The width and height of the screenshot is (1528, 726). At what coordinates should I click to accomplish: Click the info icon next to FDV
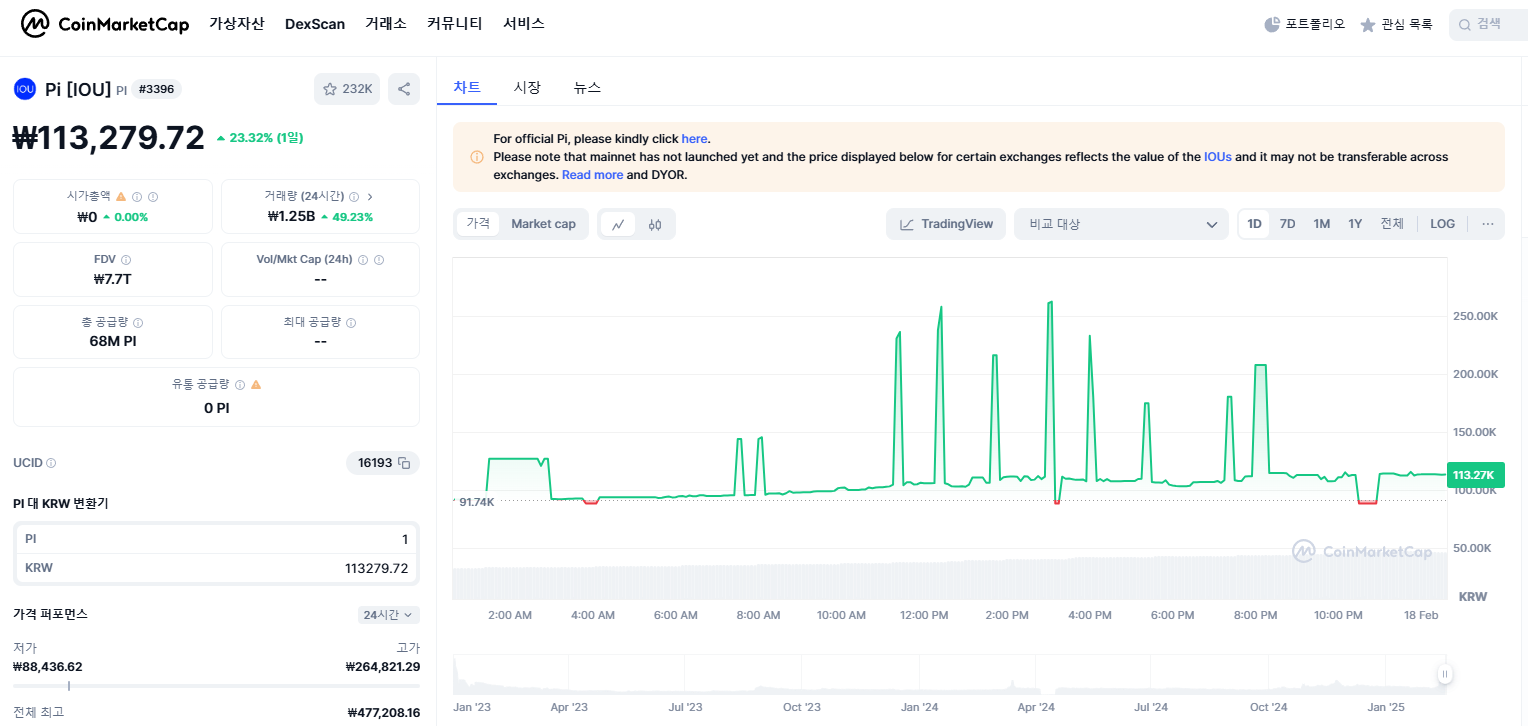[x=126, y=260]
